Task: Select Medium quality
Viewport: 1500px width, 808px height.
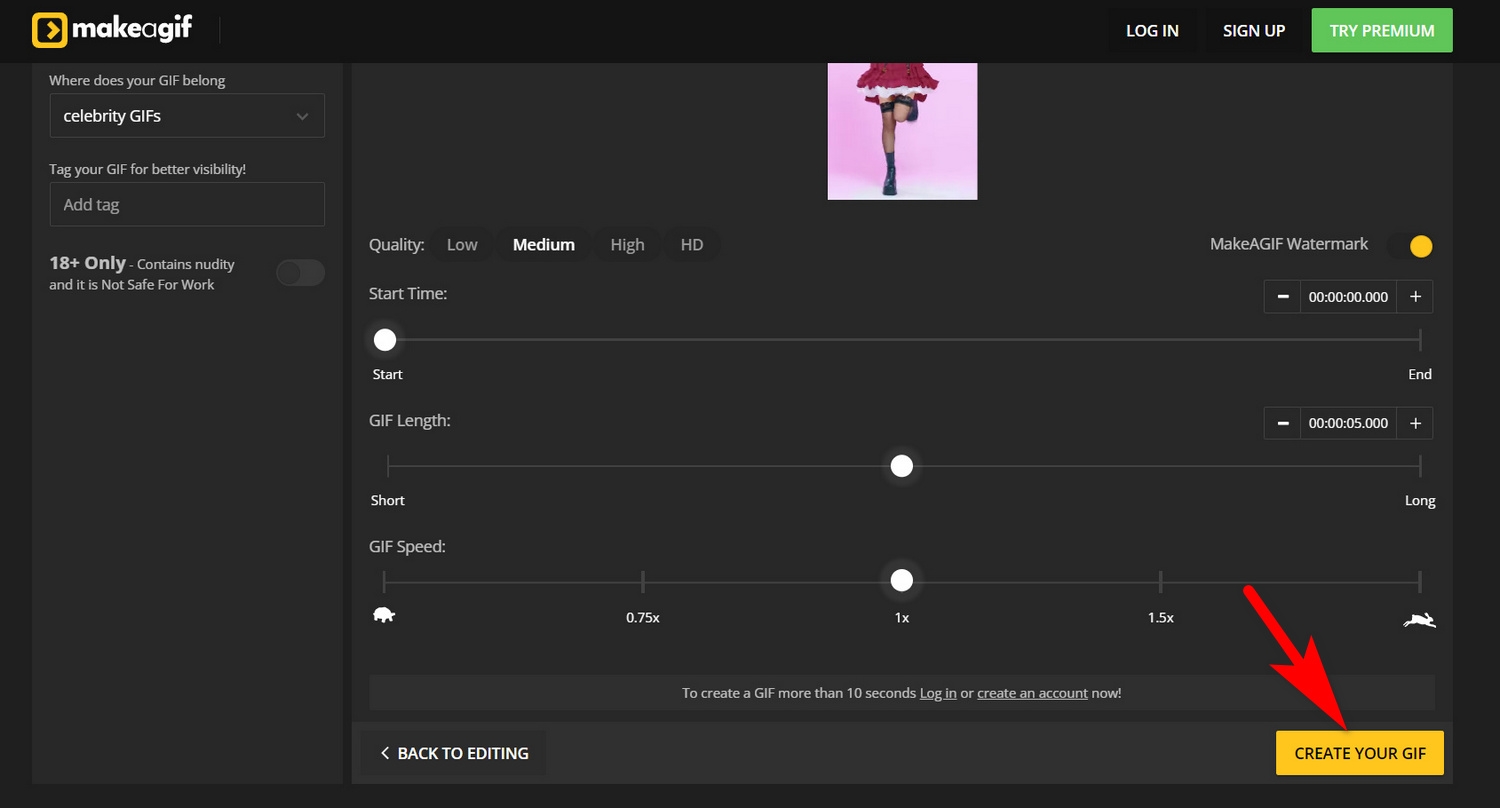Action: point(544,245)
